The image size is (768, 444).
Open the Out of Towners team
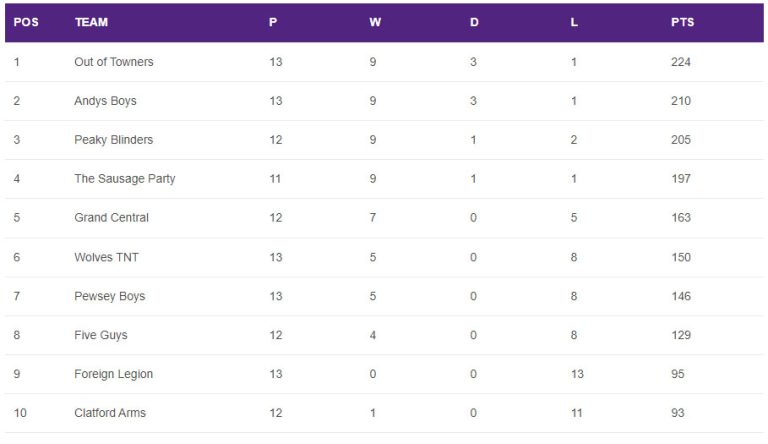pos(114,62)
